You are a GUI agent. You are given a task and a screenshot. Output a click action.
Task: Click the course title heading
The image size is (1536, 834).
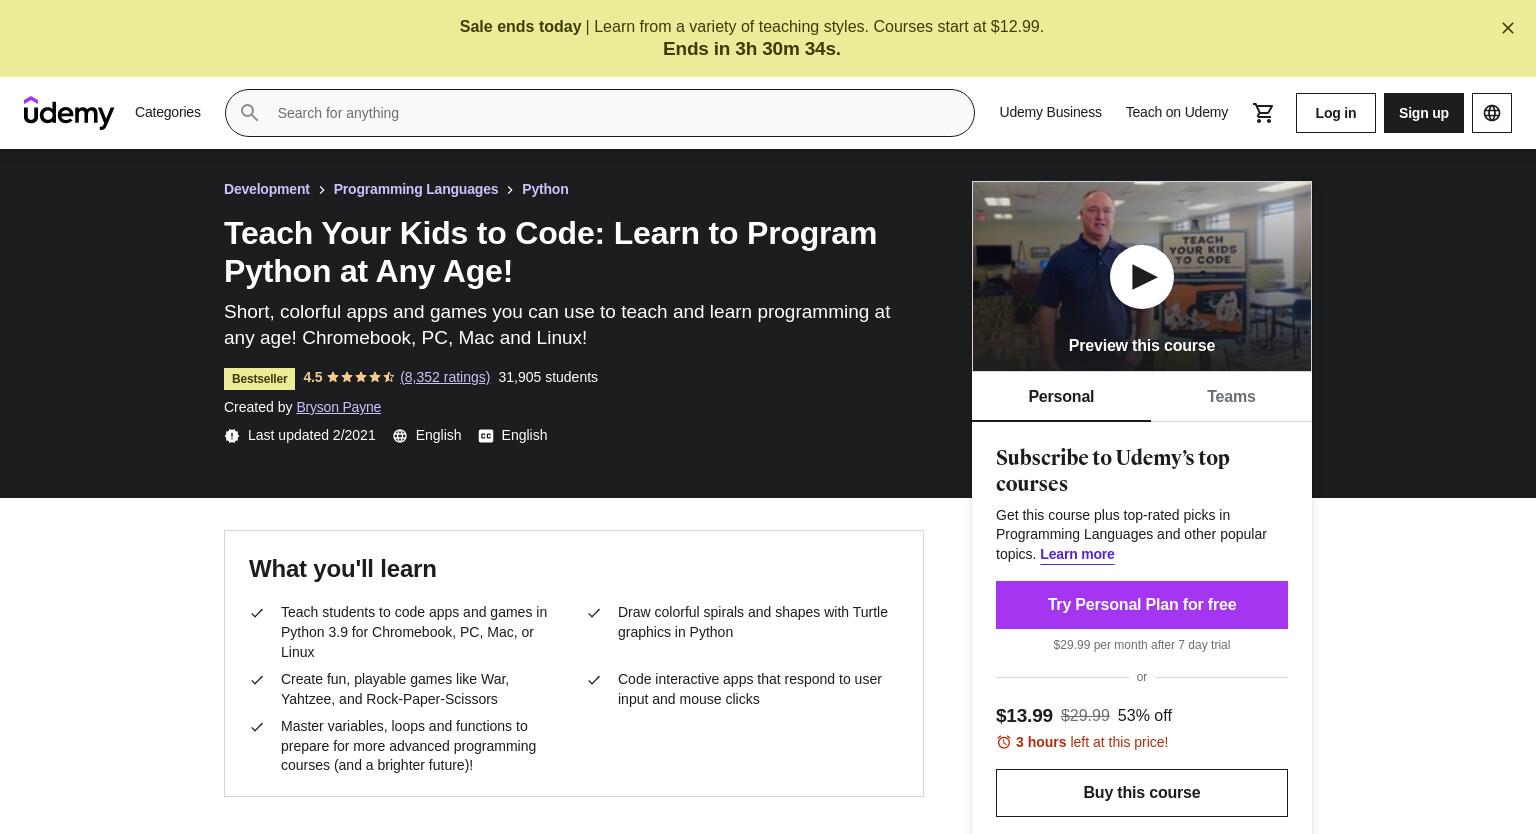coord(550,252)
